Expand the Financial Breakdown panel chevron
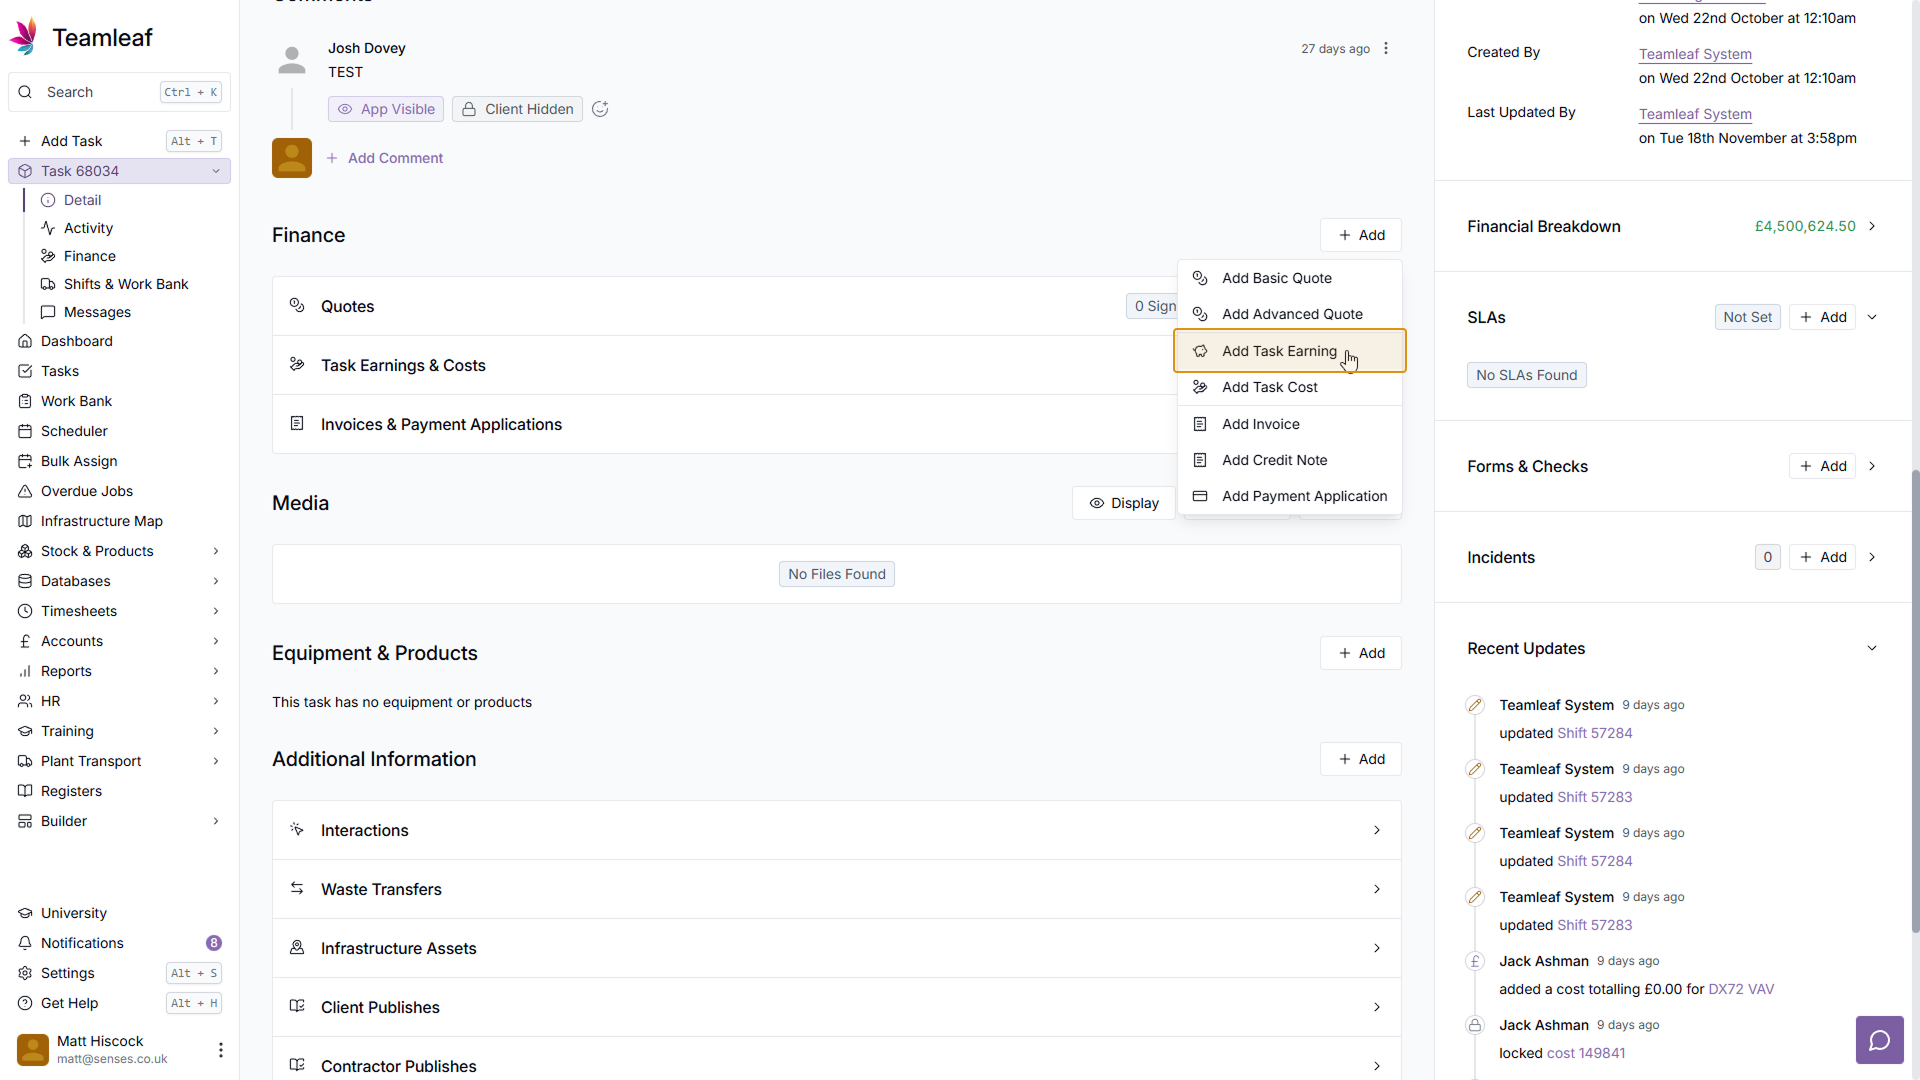 click(1872, 226)
